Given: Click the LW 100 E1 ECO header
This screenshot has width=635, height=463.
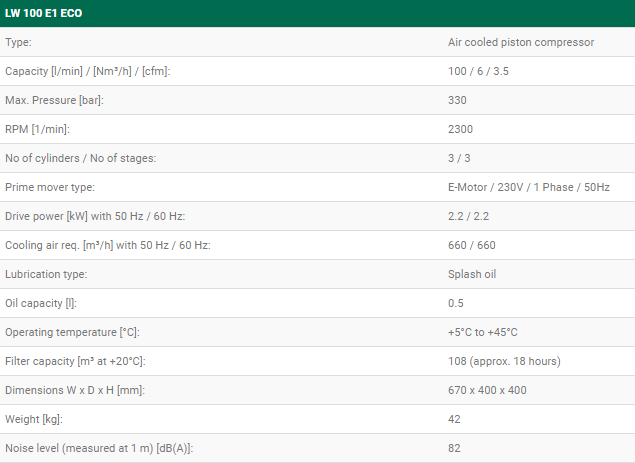Looking at the screenshot, I should click(43, 13).
